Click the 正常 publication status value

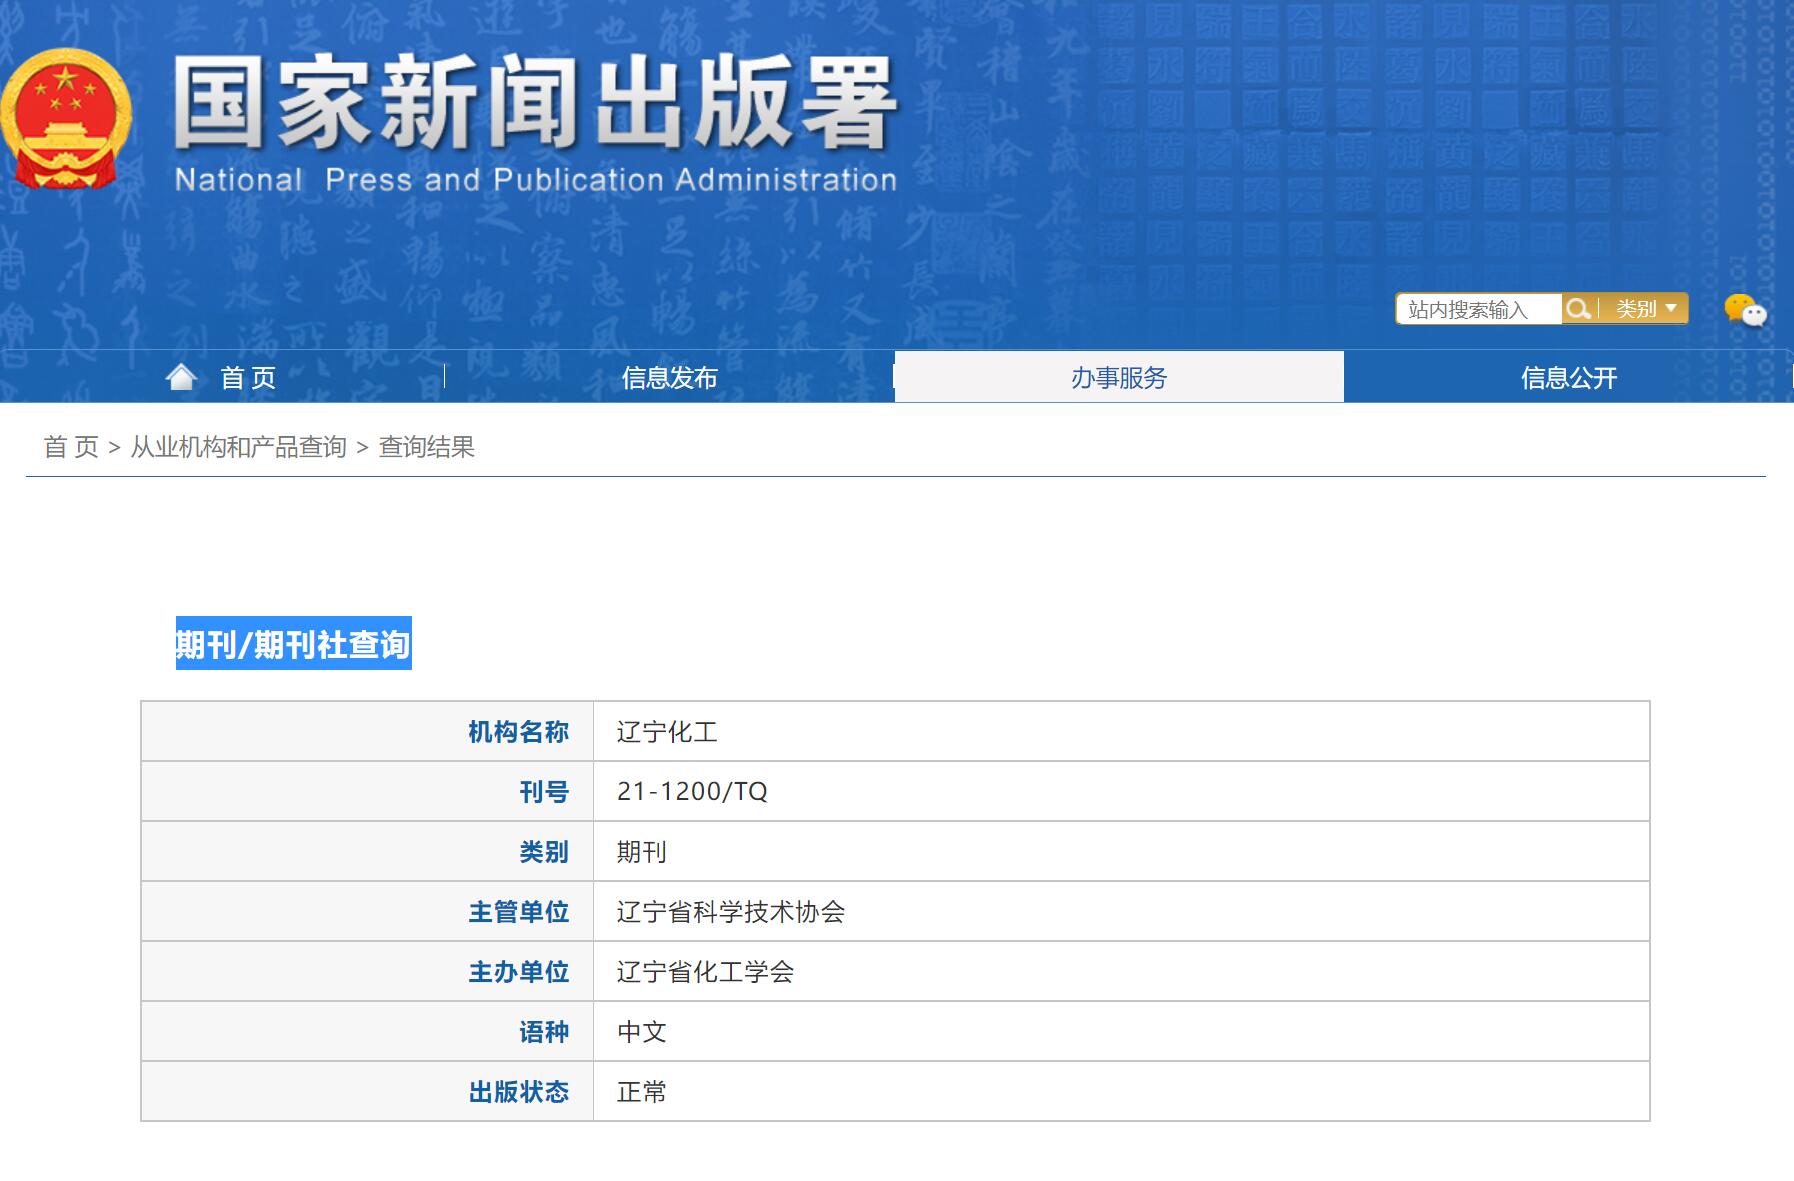point(641,1092)
